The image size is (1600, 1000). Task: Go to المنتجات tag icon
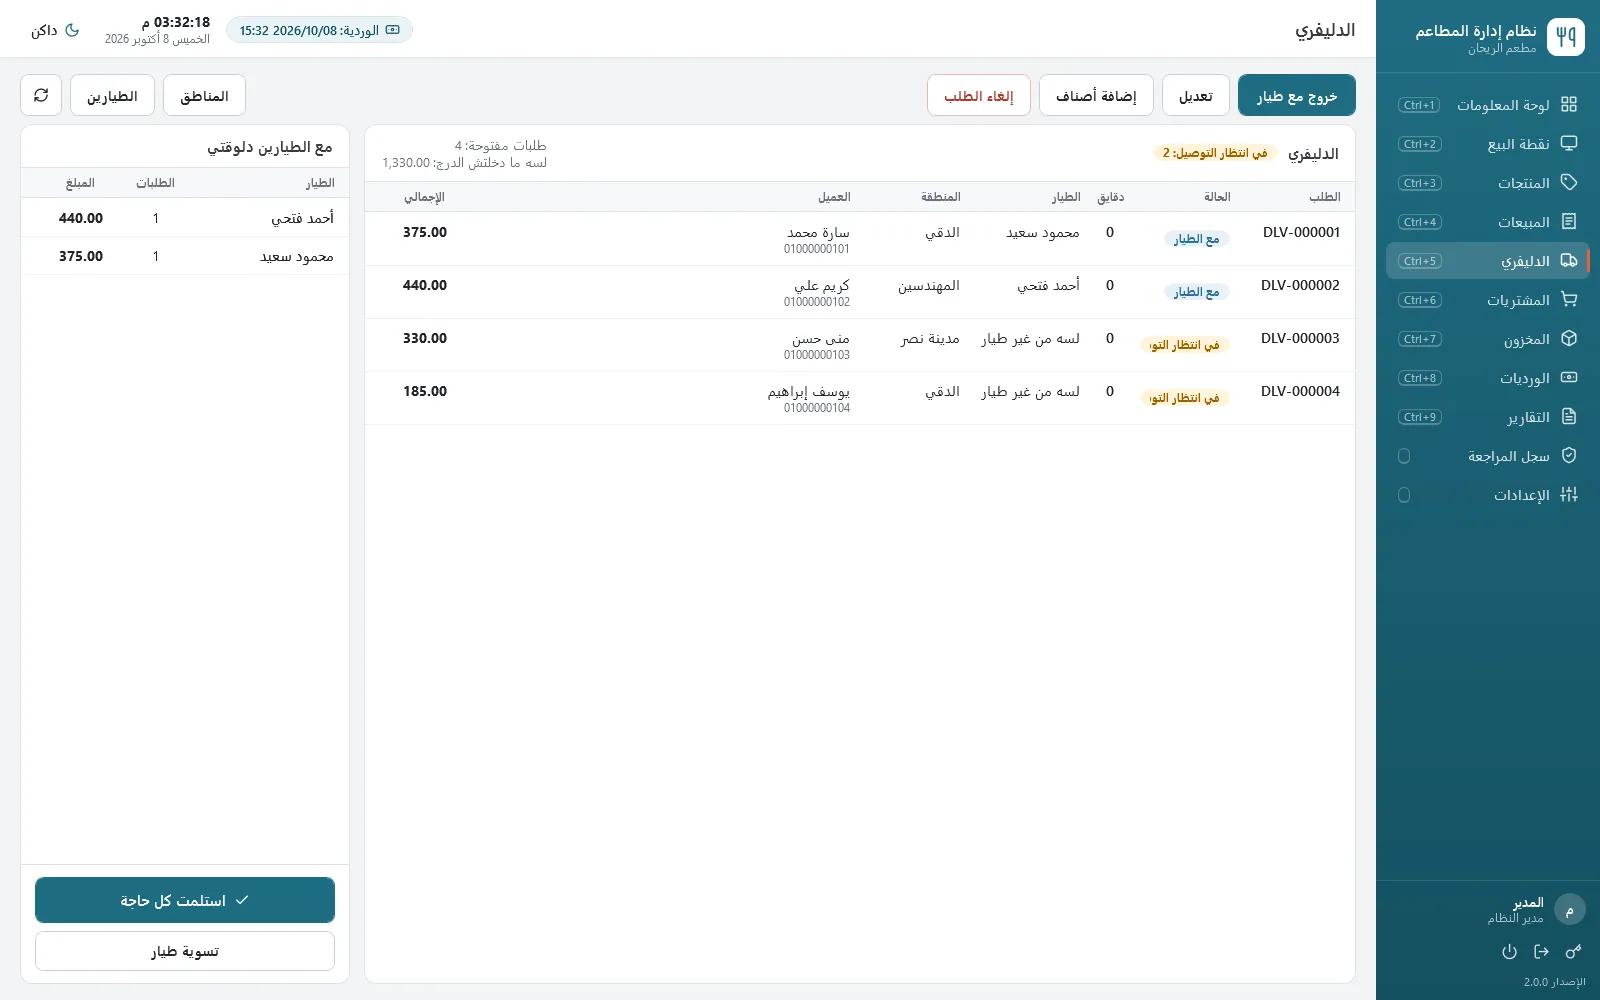coord(1569,183)
